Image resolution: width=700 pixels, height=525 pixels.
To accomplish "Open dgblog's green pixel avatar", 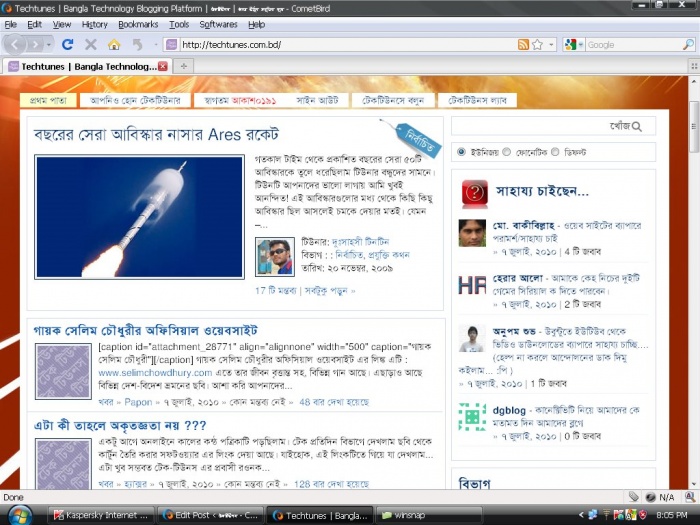I will [x=472, y=417].
